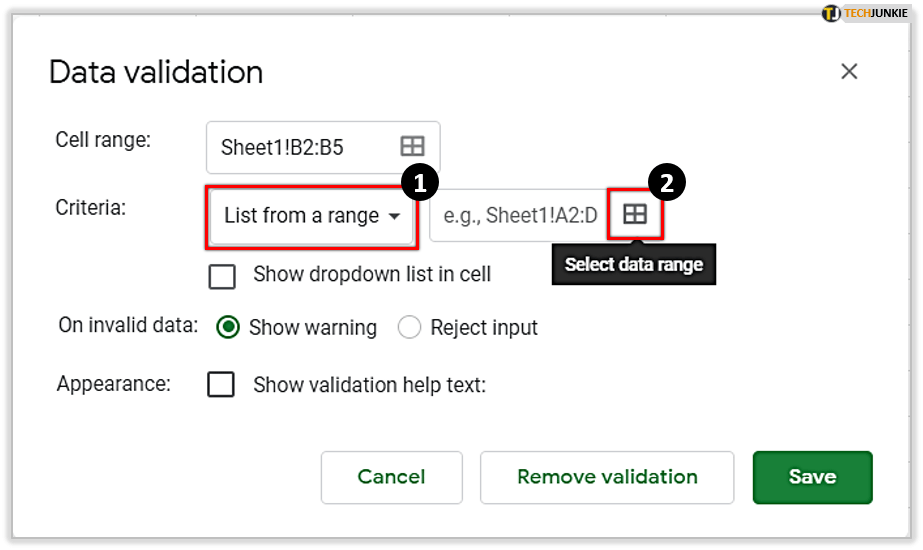Select the Show warning radio option

(229, 327)
